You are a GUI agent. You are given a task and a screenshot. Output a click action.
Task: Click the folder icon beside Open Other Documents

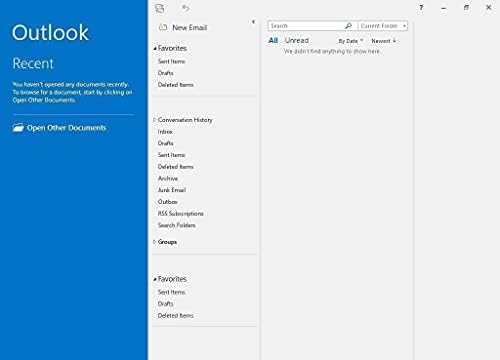click(18, 128)
